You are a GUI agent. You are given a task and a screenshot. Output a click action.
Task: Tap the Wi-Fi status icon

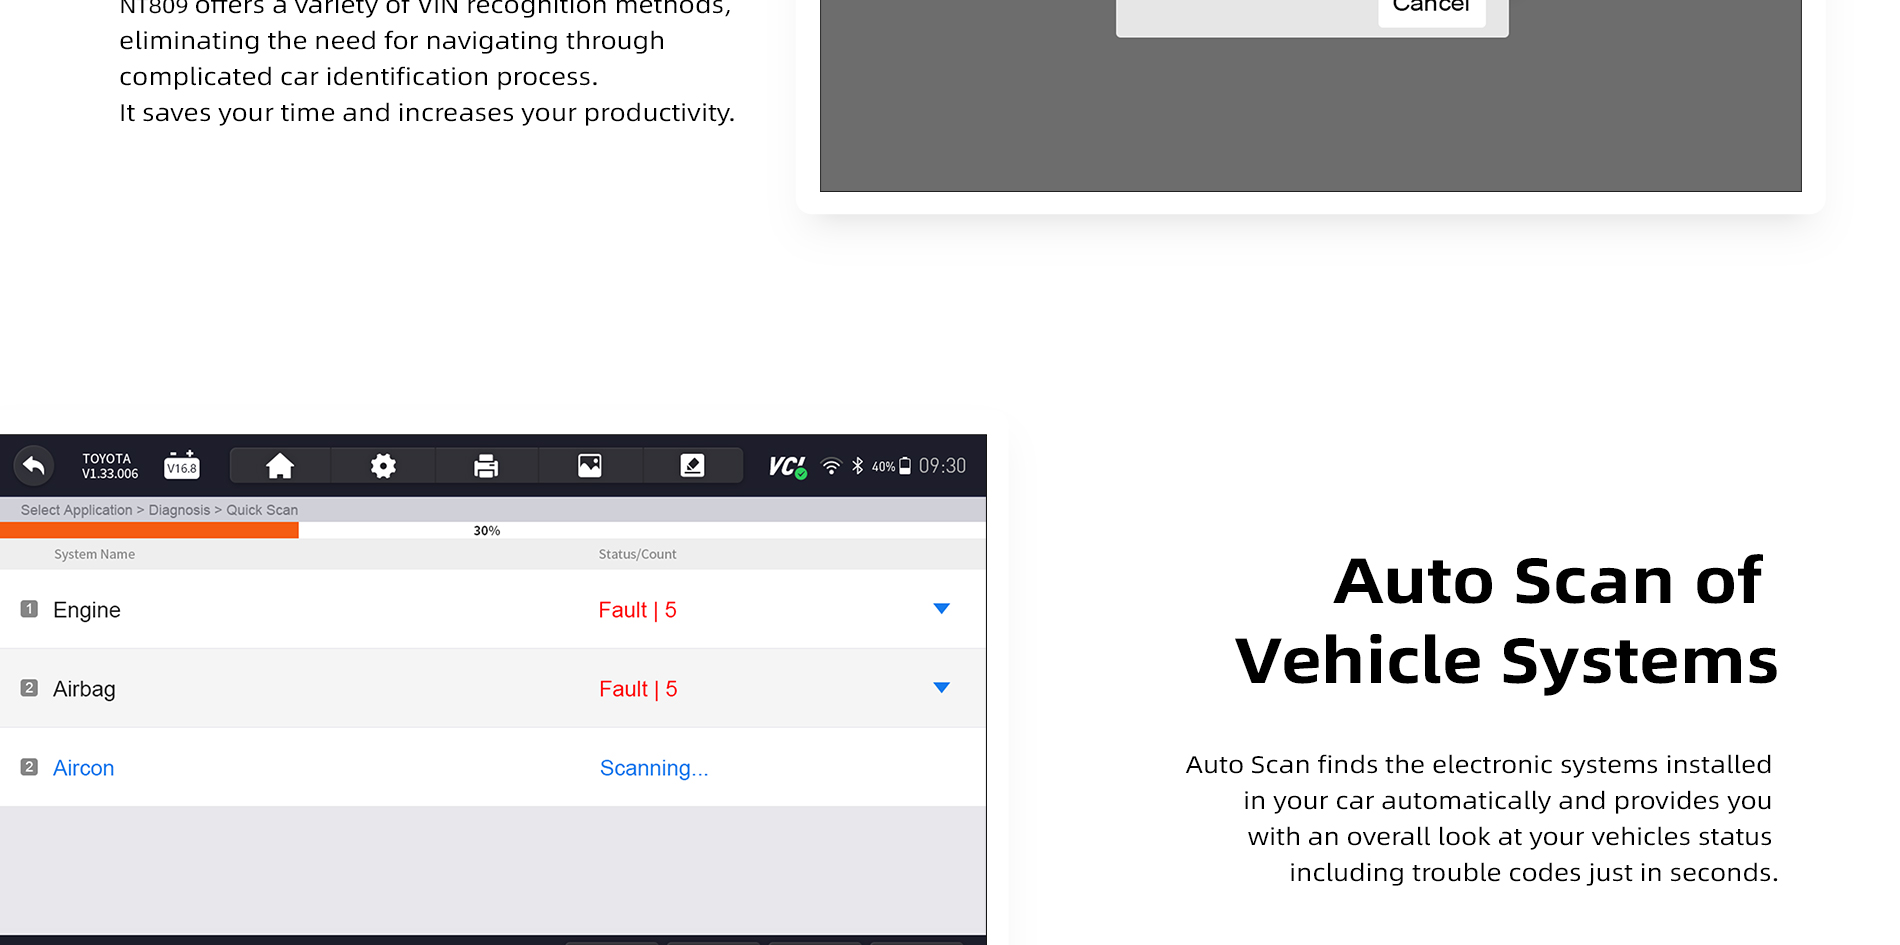pyautogui.click(x=831, y=466)
